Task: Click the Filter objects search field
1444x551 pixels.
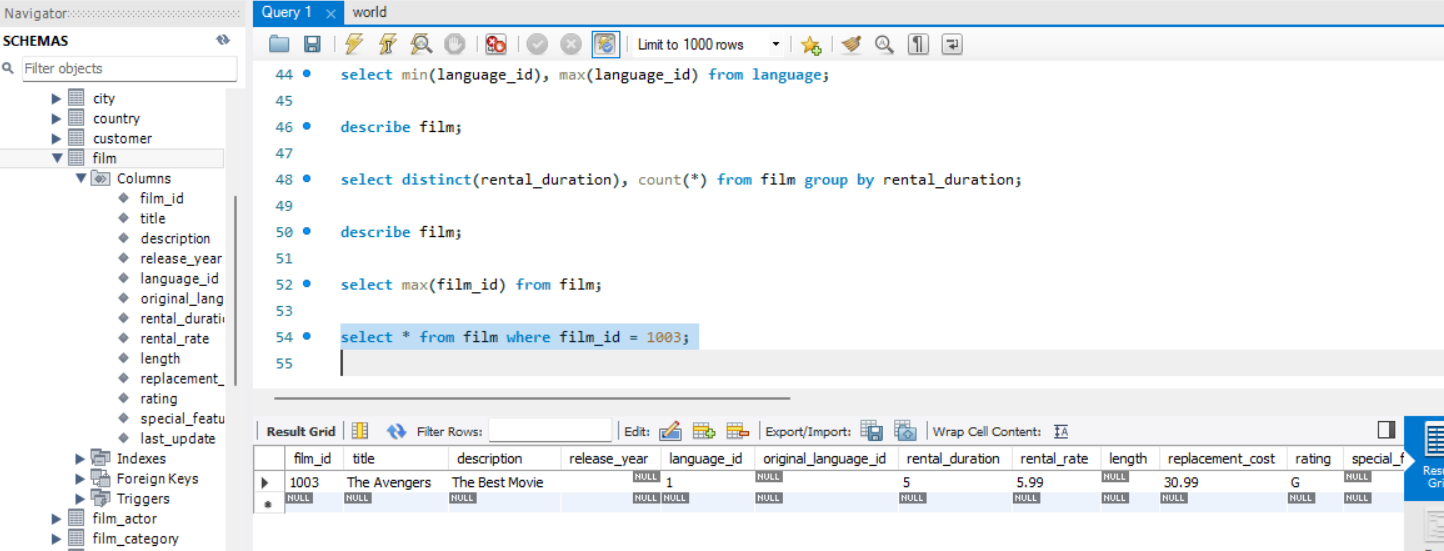Action: click(128, 68)
